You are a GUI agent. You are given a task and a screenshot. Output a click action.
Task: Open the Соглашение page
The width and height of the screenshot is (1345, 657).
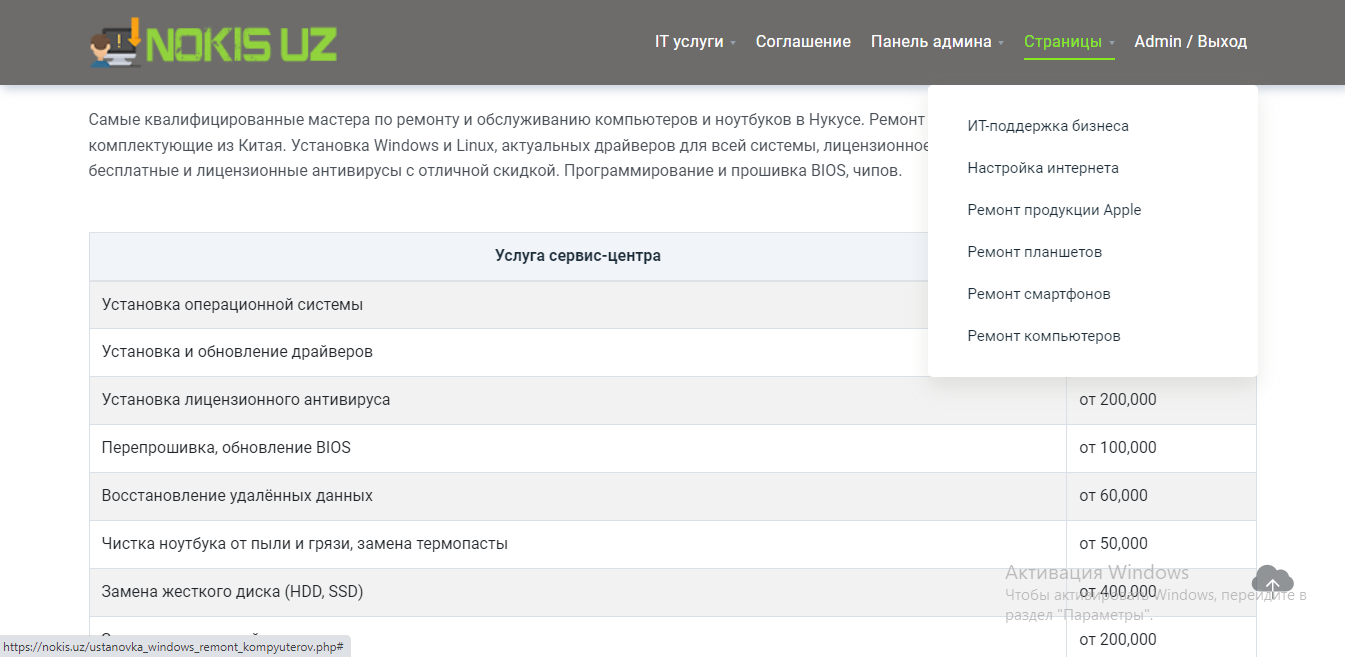point(803,42)
